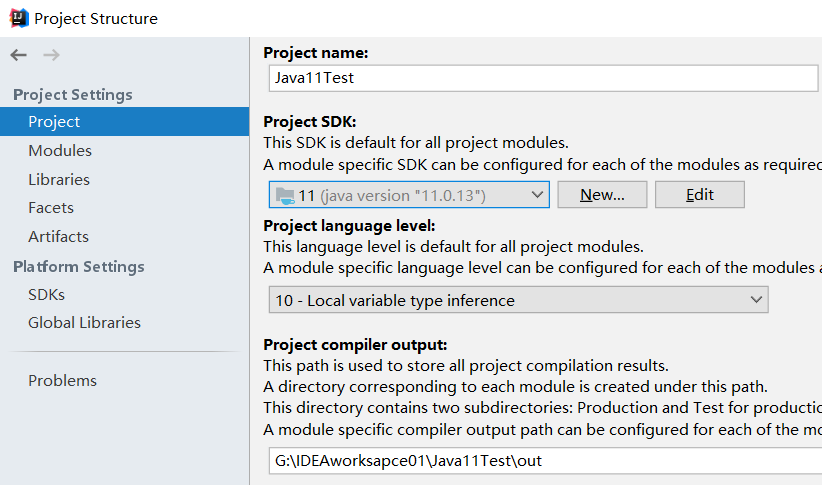
Task: Click the forward navigation arrow
Action: (51, 55)
